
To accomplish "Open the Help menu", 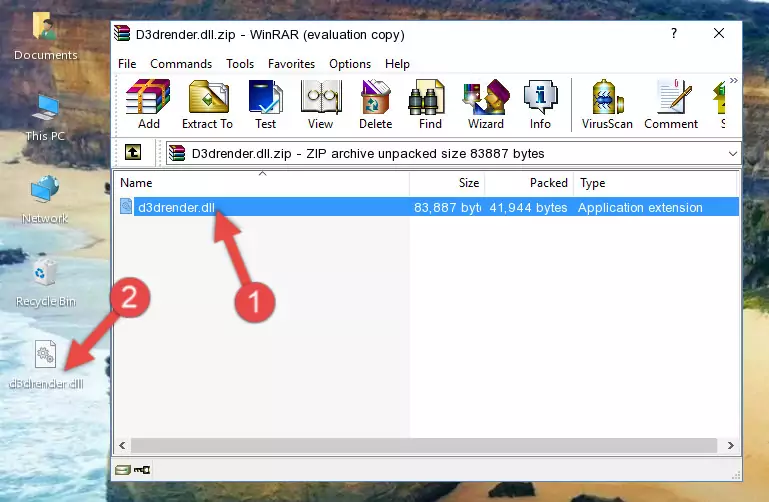I will [397, 64].
